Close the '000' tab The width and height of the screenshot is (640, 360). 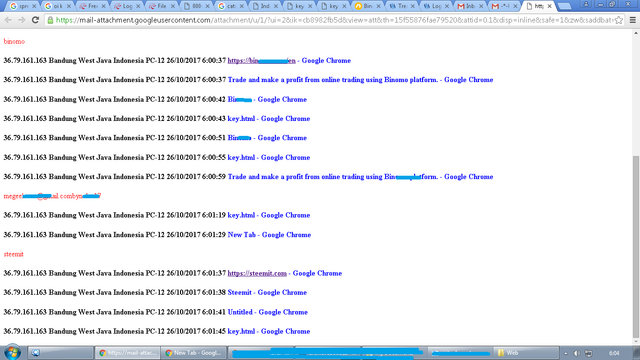coord(207,6)
